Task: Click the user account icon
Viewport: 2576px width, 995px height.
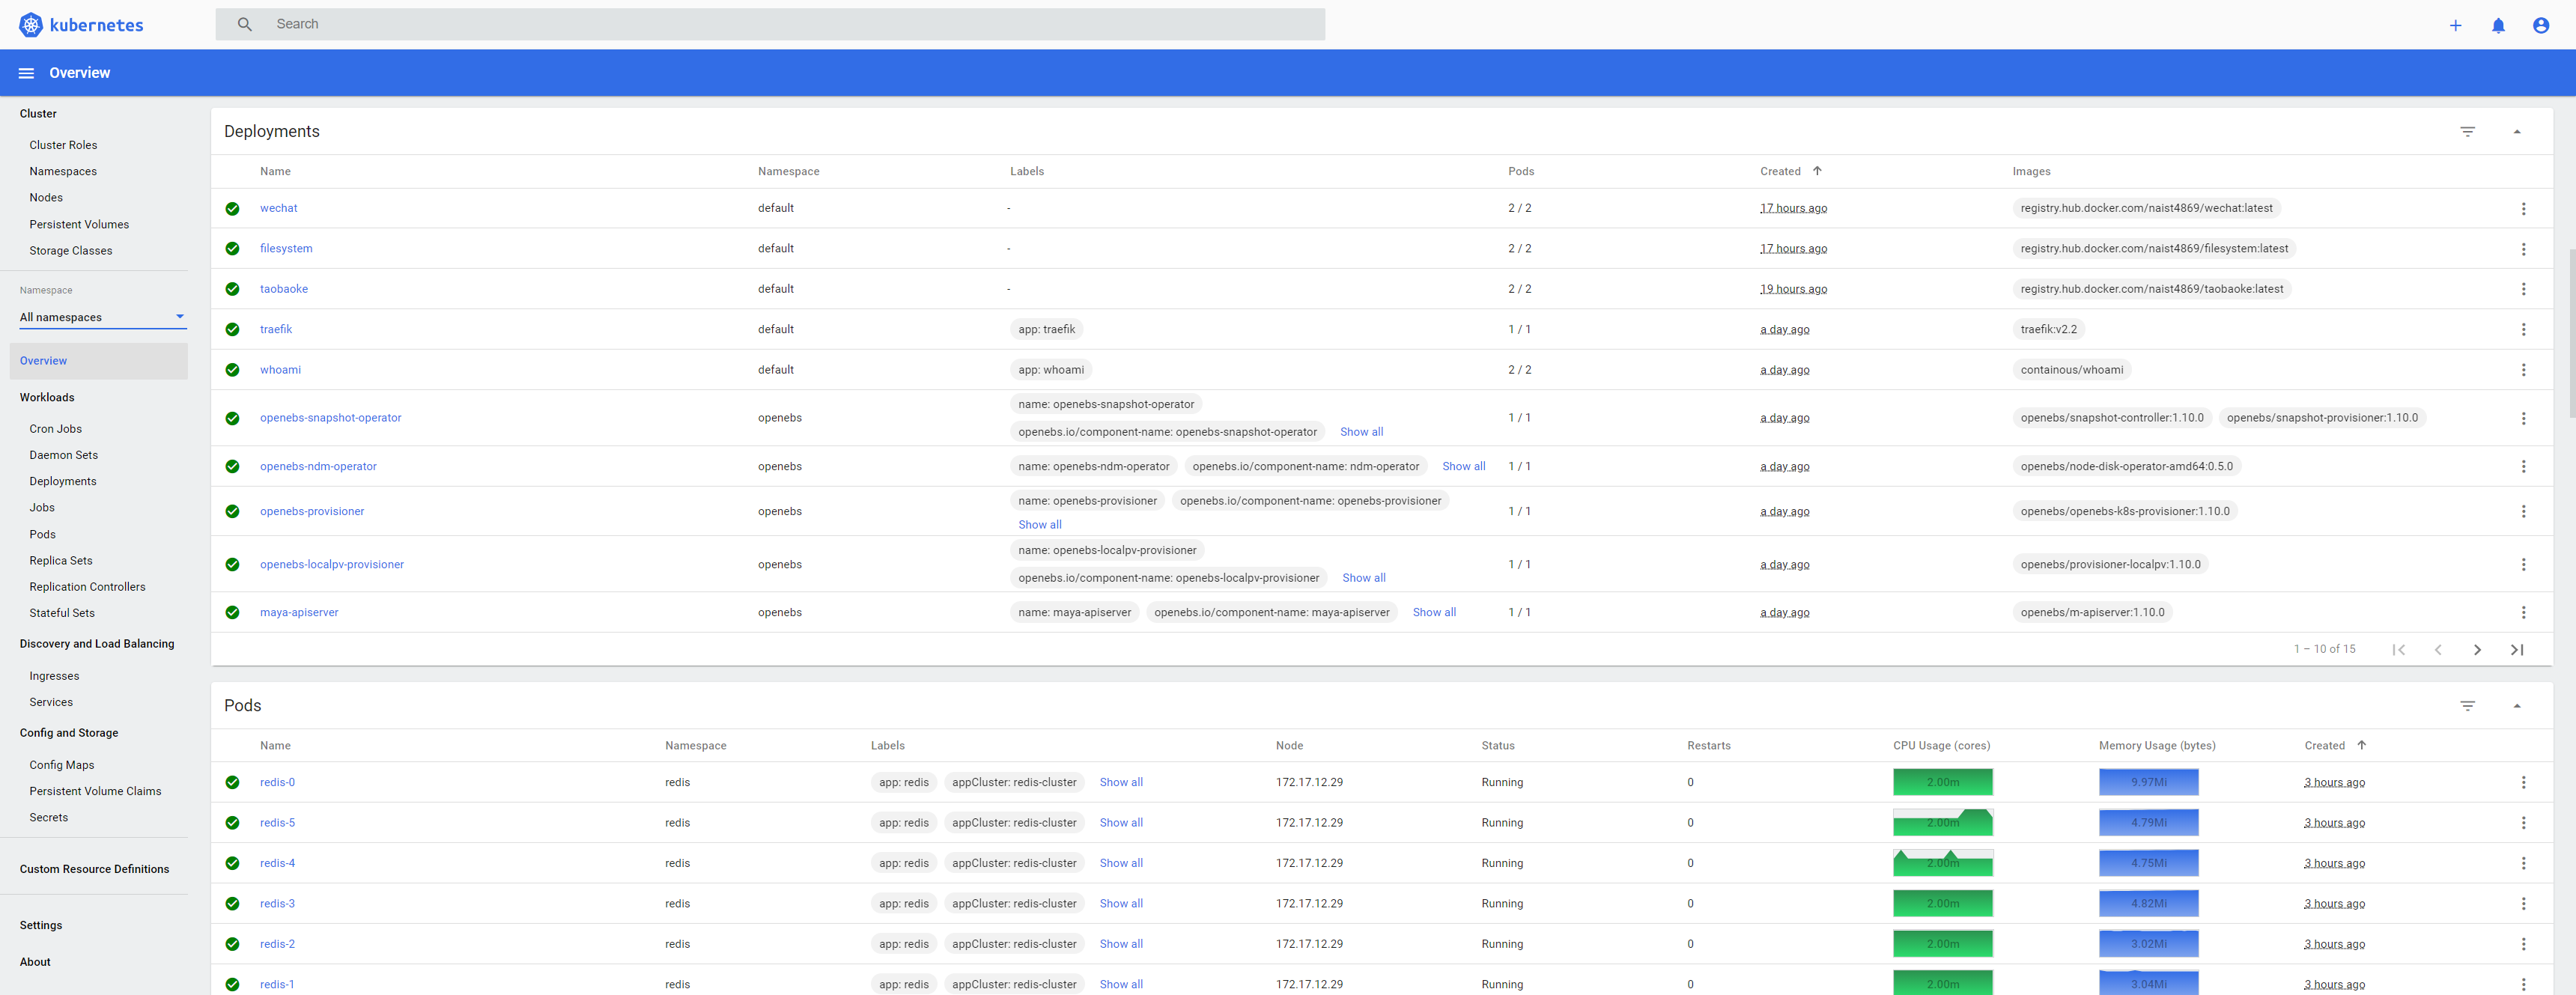Action: (x=2540, y=25)
